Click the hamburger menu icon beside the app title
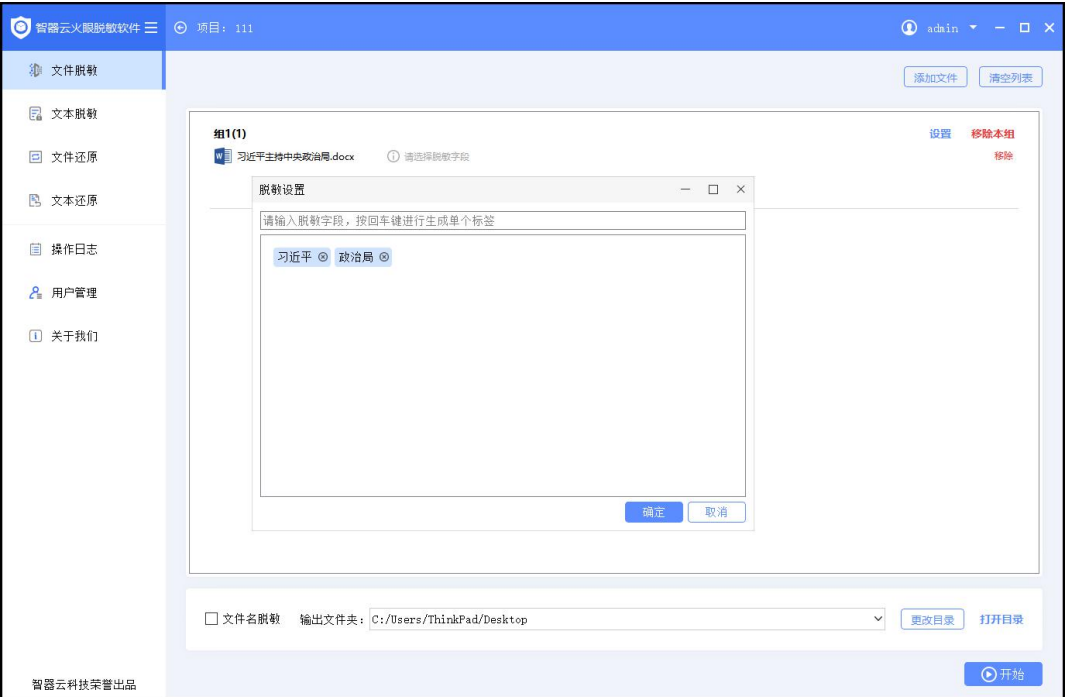Viewport: 1066px width, 697px height. point(151,27)
